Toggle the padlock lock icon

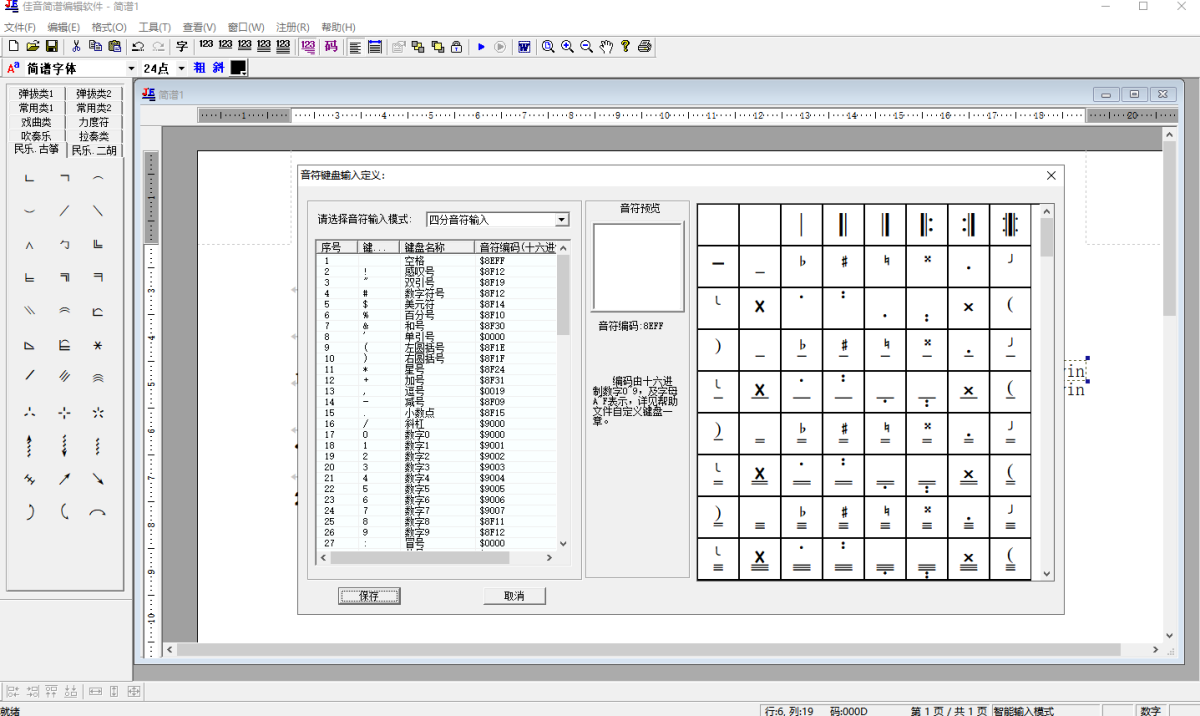pos(456,46)
